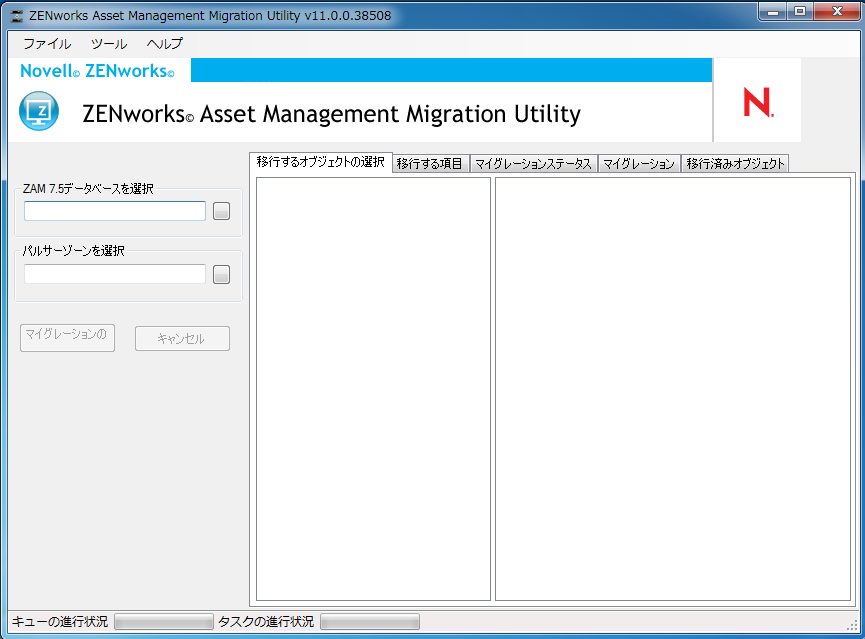Viewport: 865px width, 639px height.
Task: Switch to the マイグレーション tab
Action: [x=639, y=163]
